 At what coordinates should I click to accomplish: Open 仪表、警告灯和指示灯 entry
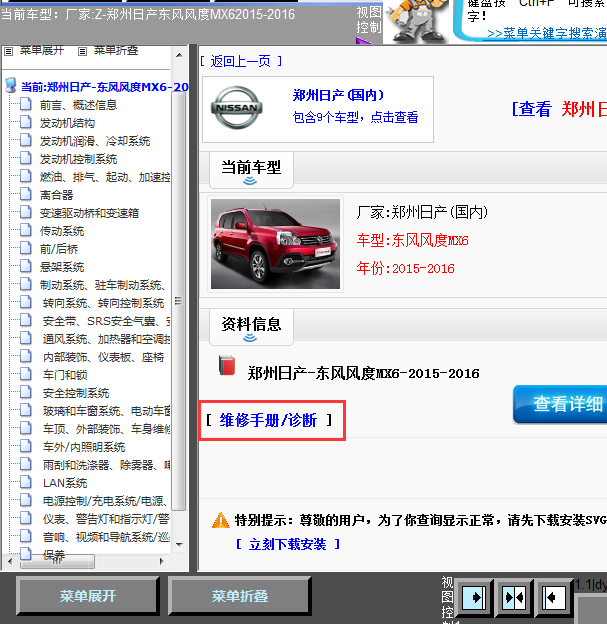[106, 519]
